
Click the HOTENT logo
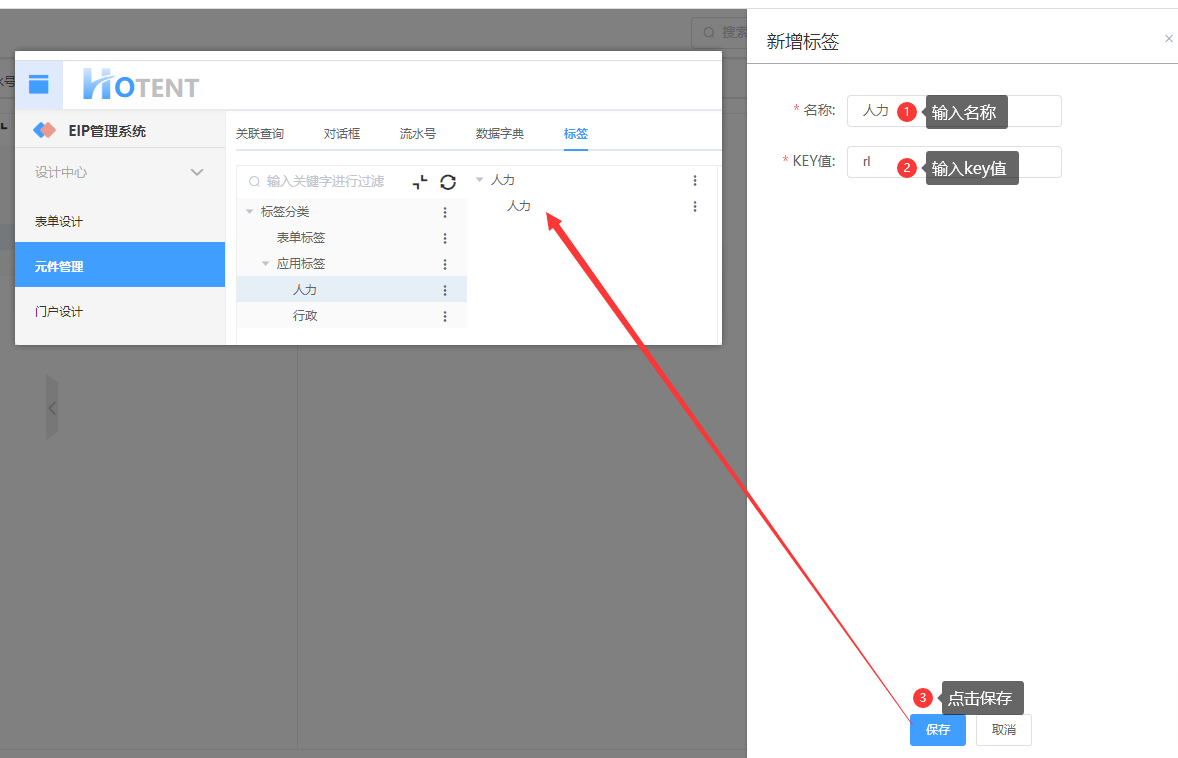(x=141, y=84)
